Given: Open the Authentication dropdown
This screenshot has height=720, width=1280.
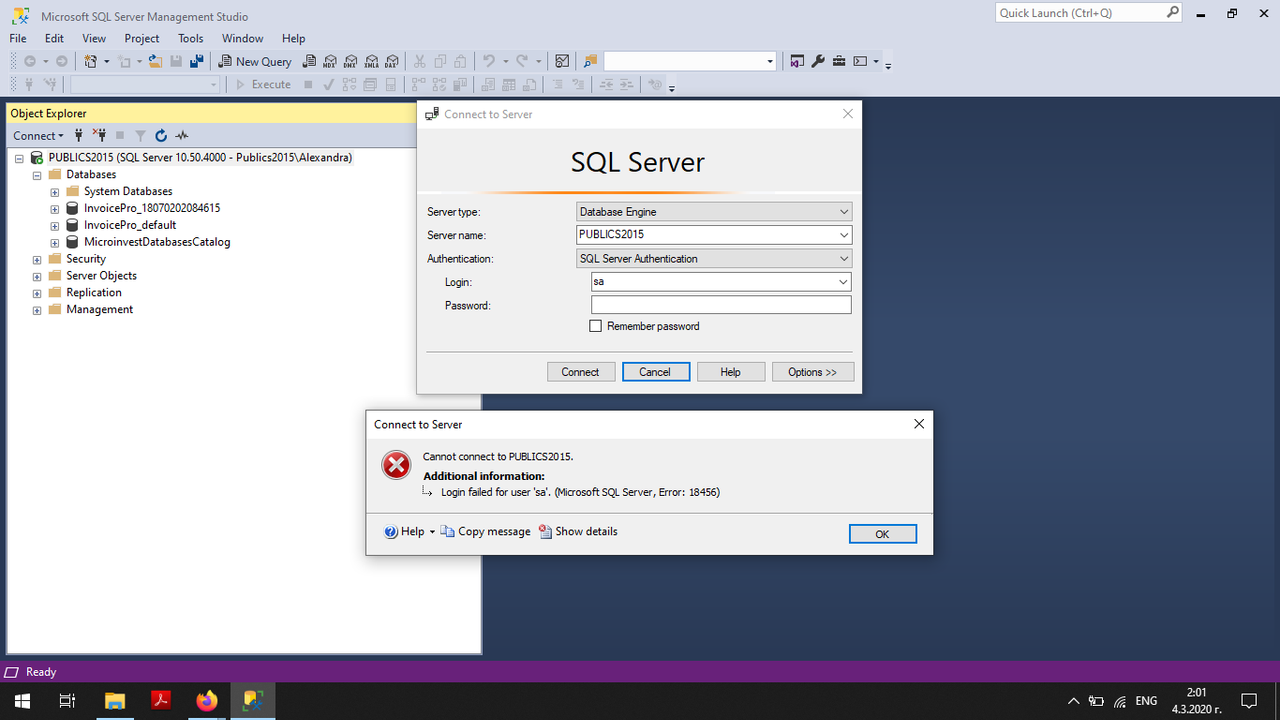Looking at the screenshot, I should click(x=844, y=258).
